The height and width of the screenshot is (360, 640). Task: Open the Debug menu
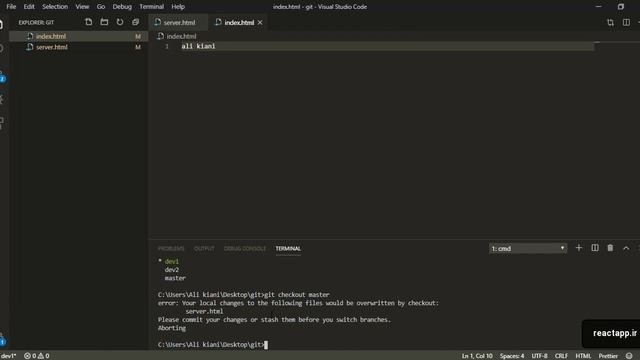tap(122, 7)
